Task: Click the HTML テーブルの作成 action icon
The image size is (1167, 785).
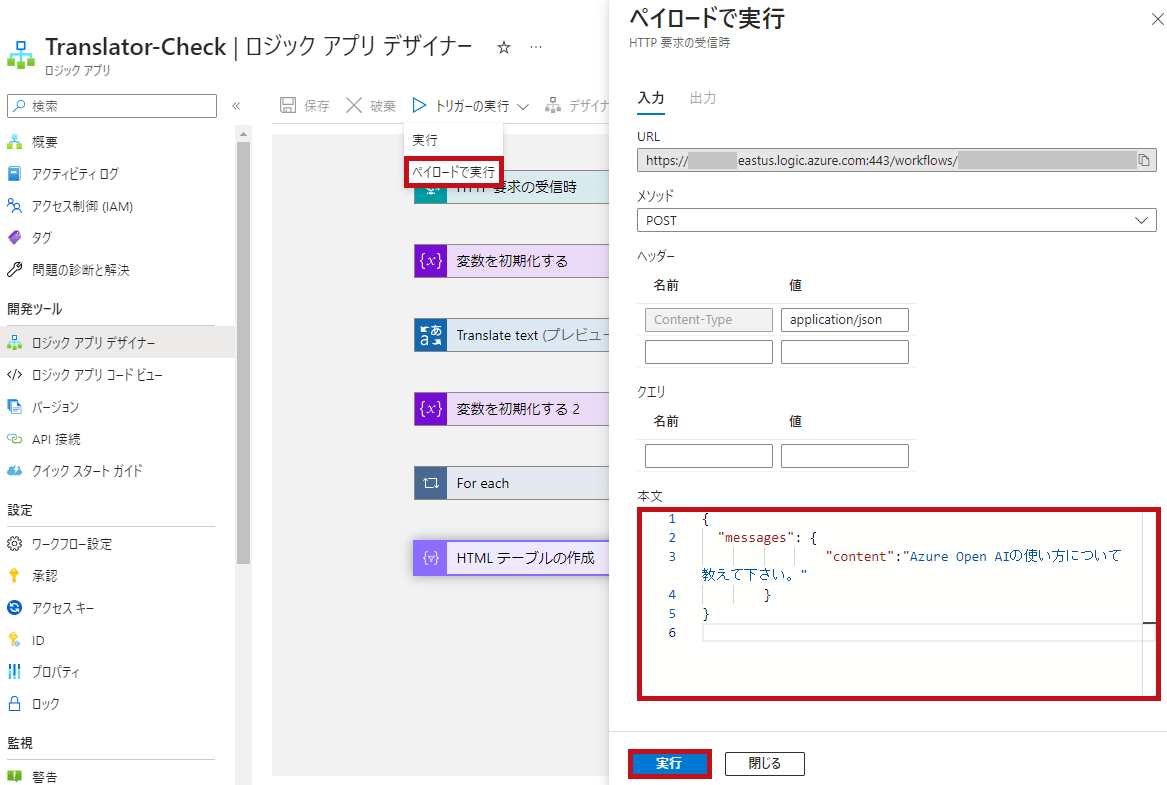Action: tap(431, 557)
